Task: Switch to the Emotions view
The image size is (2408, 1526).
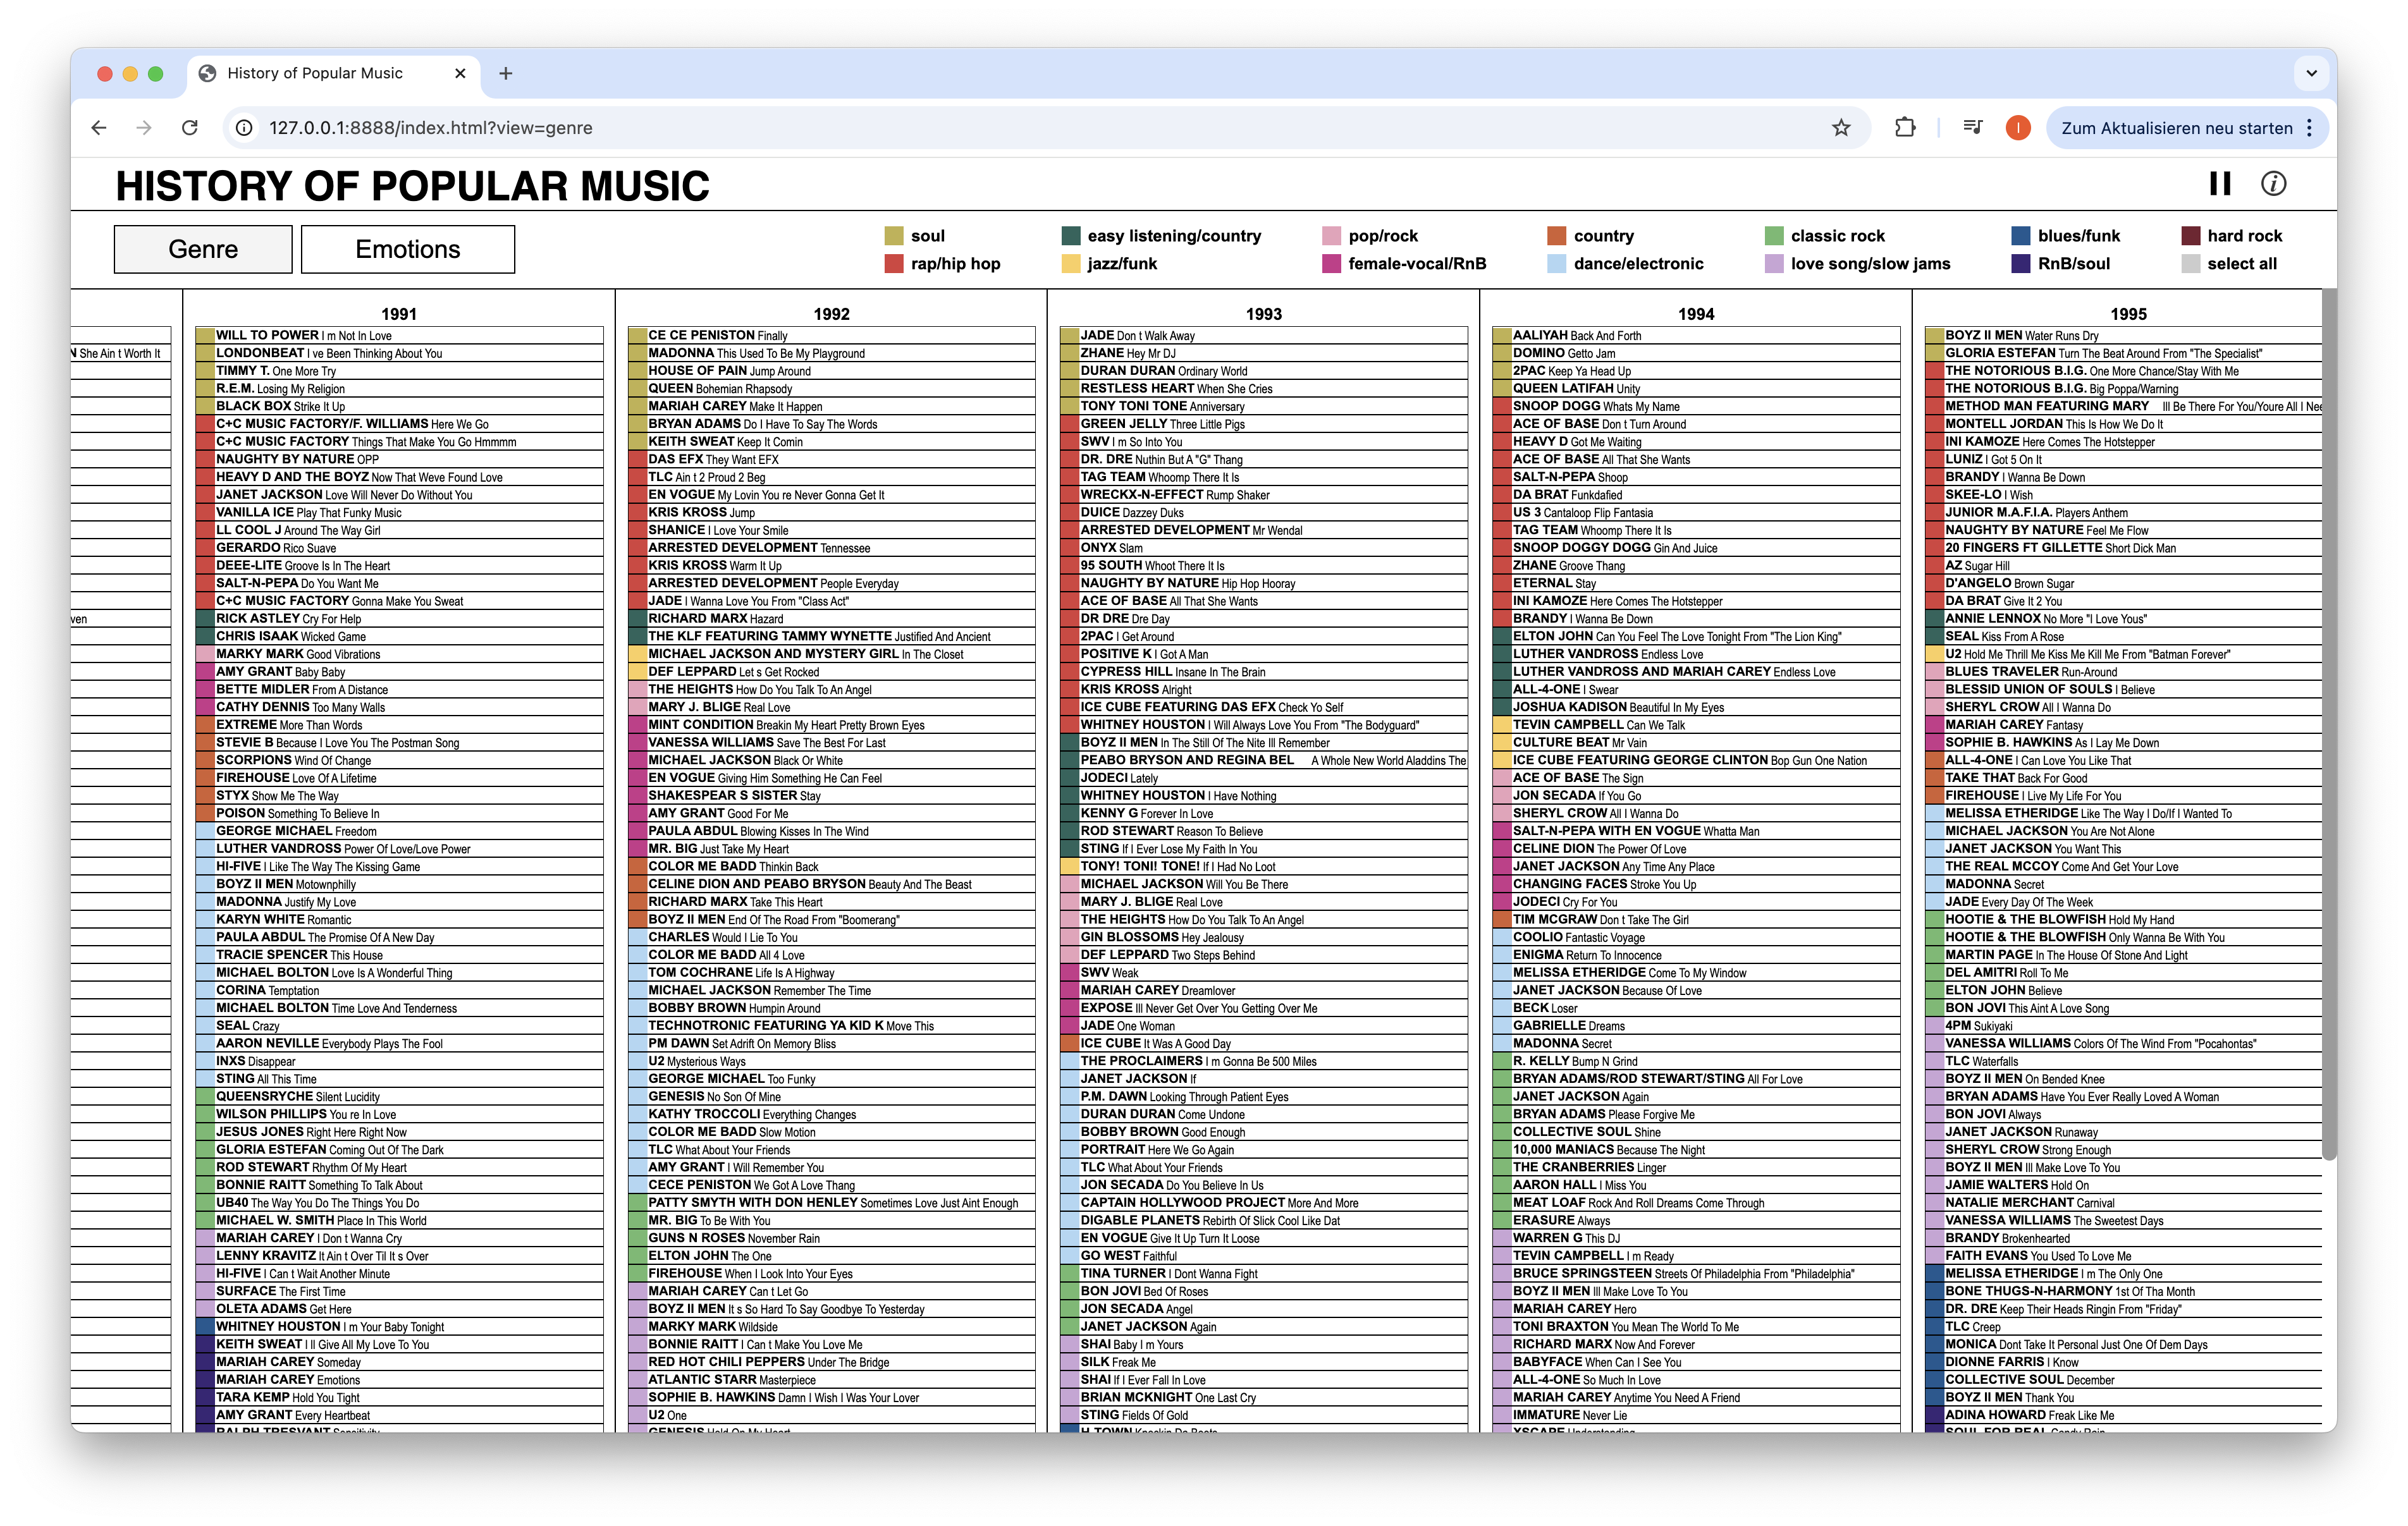Action: [x=408, y=249]
